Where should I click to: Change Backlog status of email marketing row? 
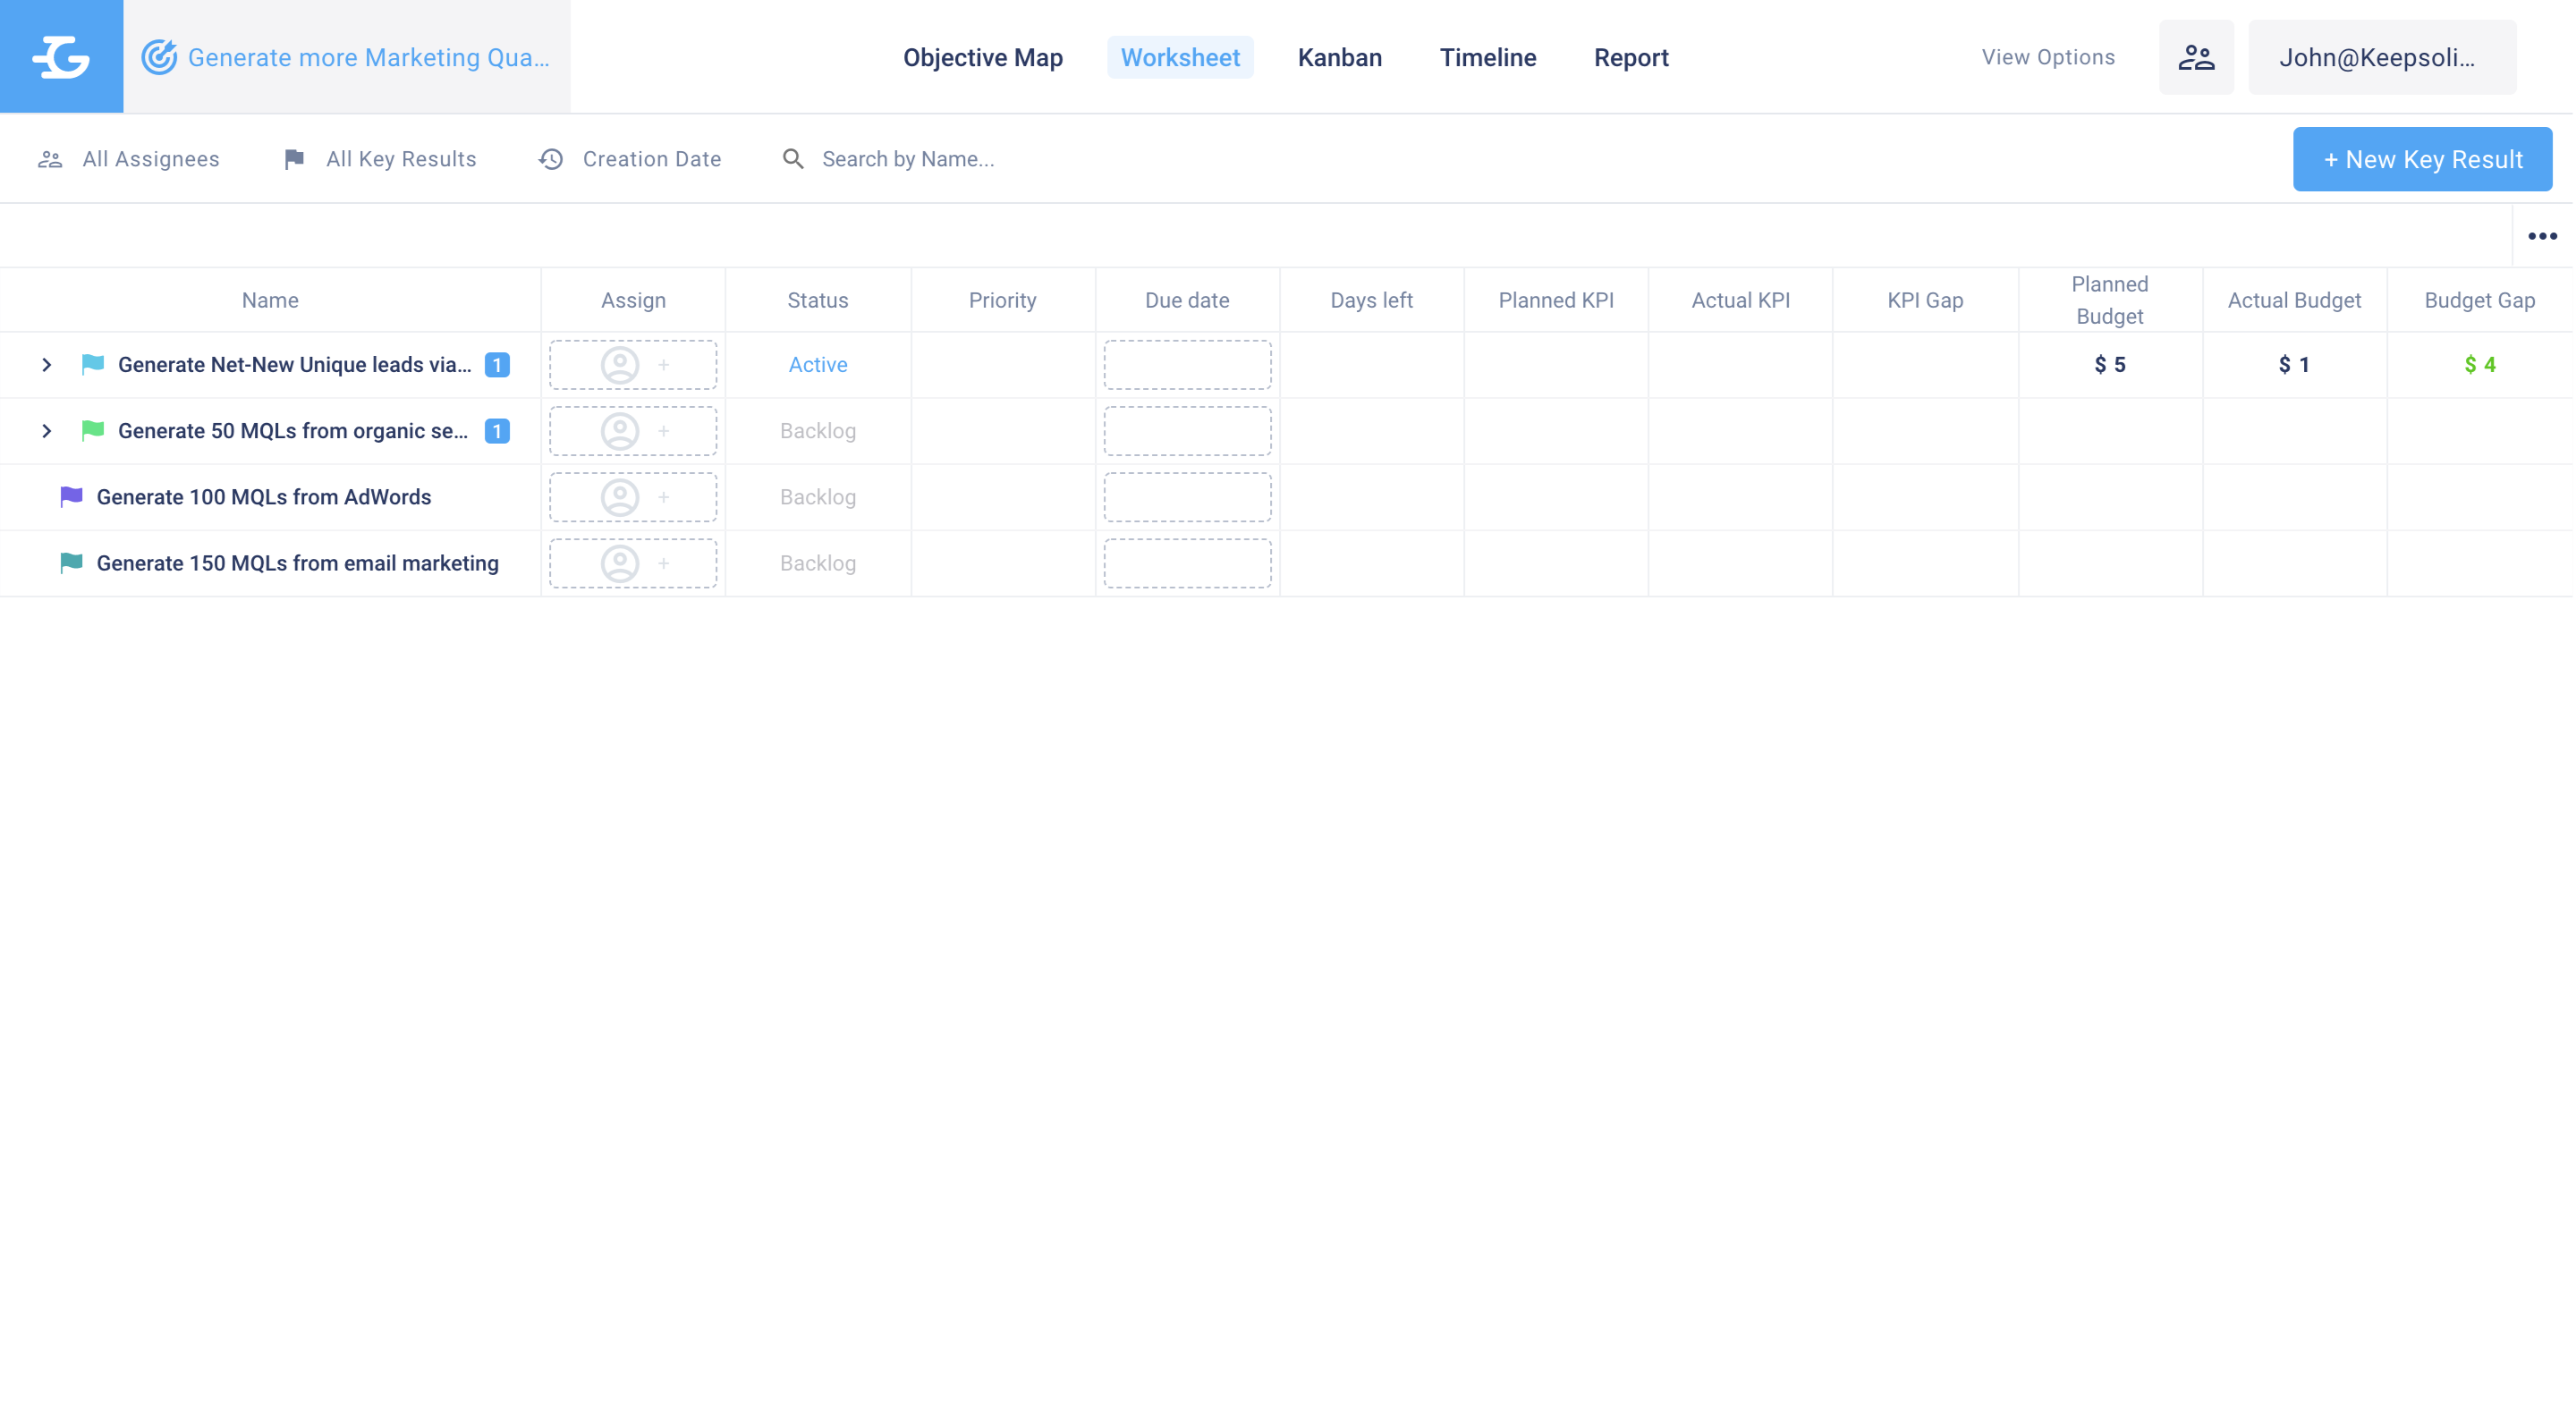tap(818, 563)
